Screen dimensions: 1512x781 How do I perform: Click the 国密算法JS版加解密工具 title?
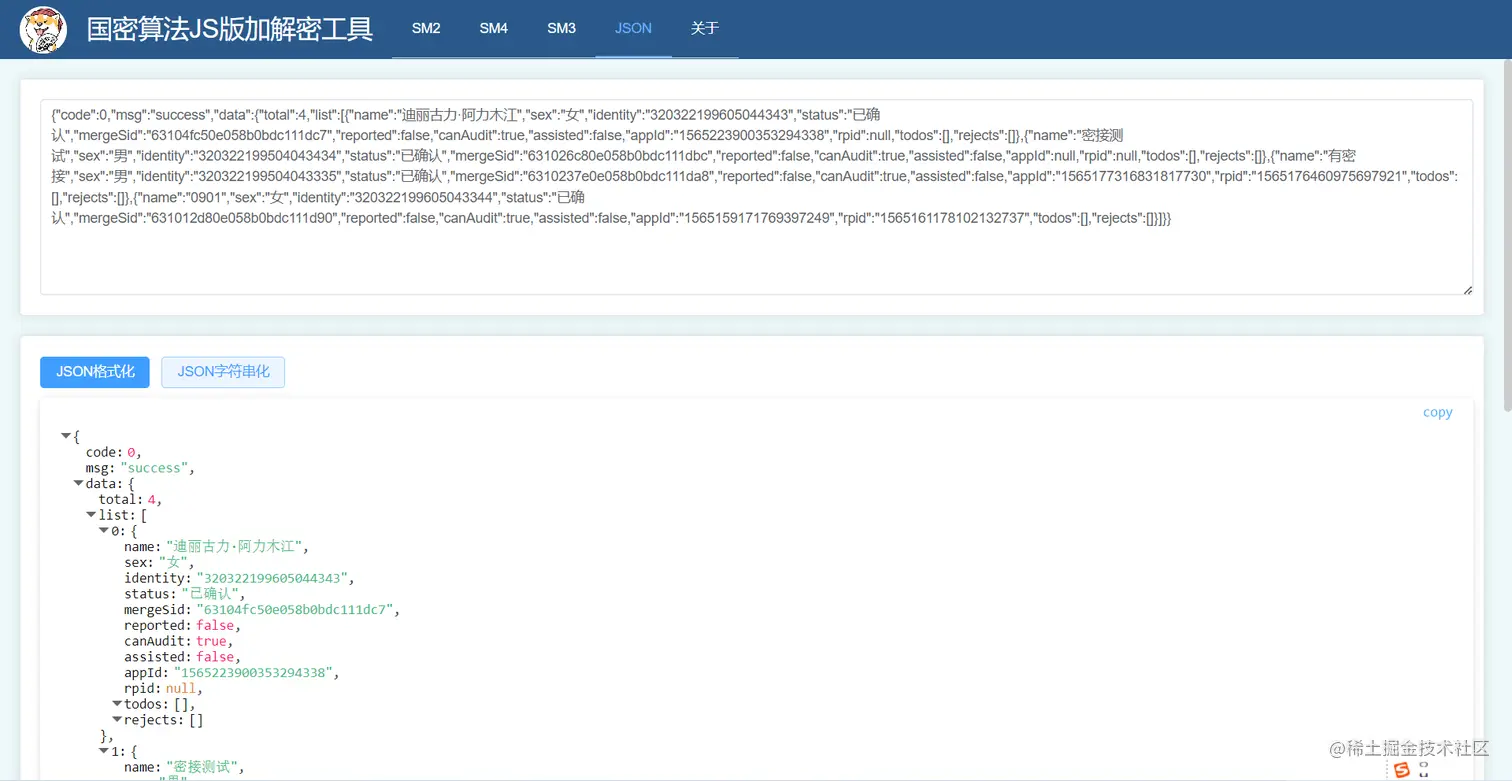click(x=230, y=29)
